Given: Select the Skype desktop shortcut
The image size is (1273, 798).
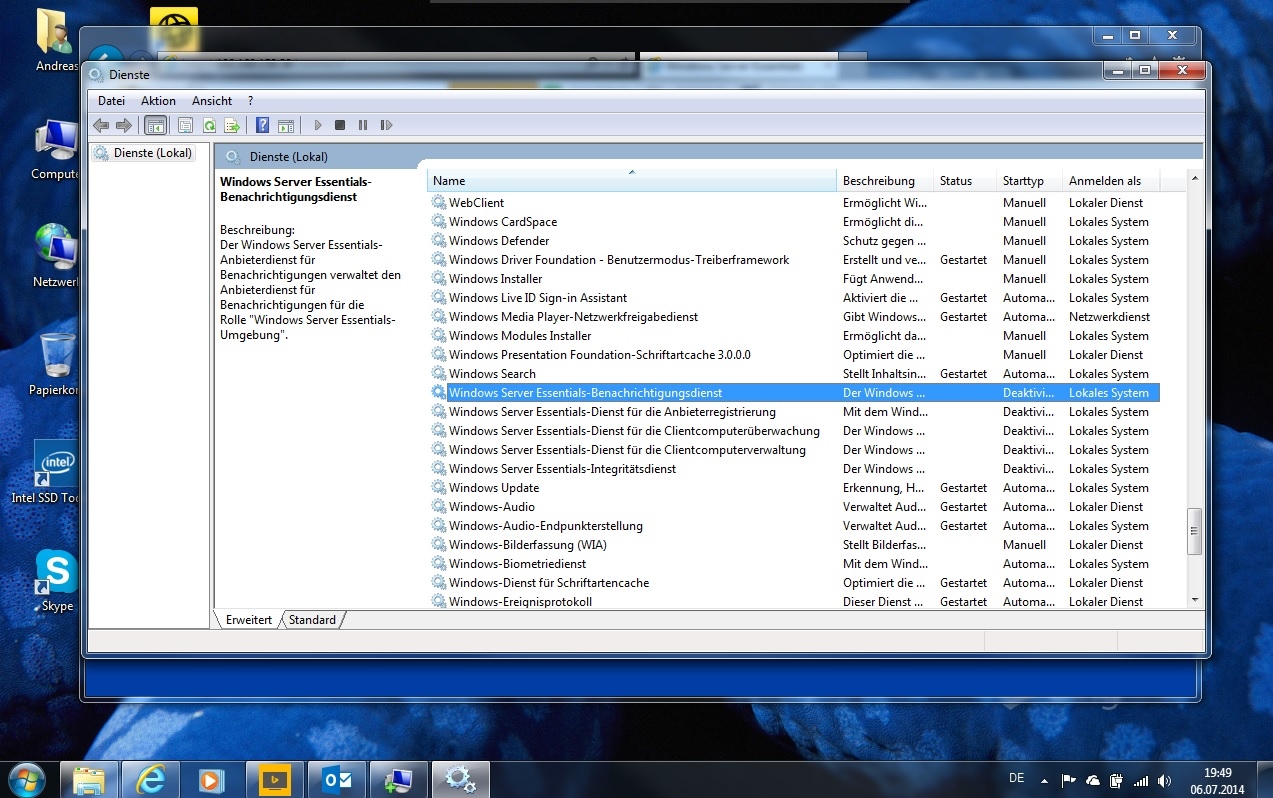Looking at the screenshot, I should (x=56, y=580).
